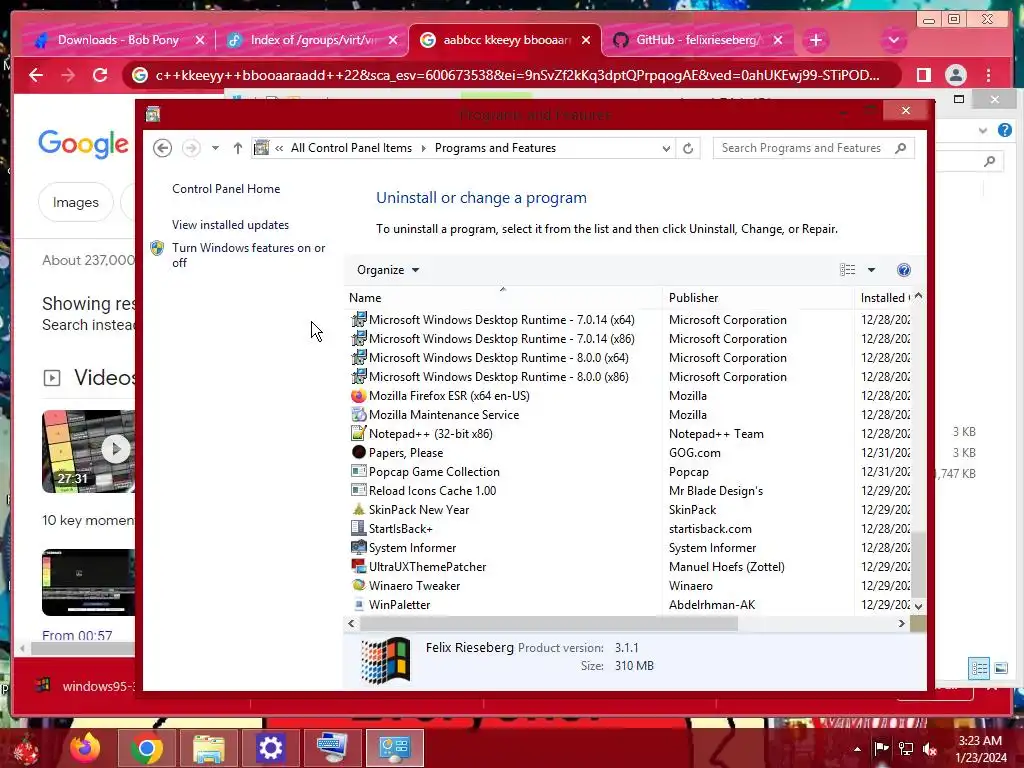Click the horizontal scrollbar of the program list
1024x768 pixels.
pos(549,624)
